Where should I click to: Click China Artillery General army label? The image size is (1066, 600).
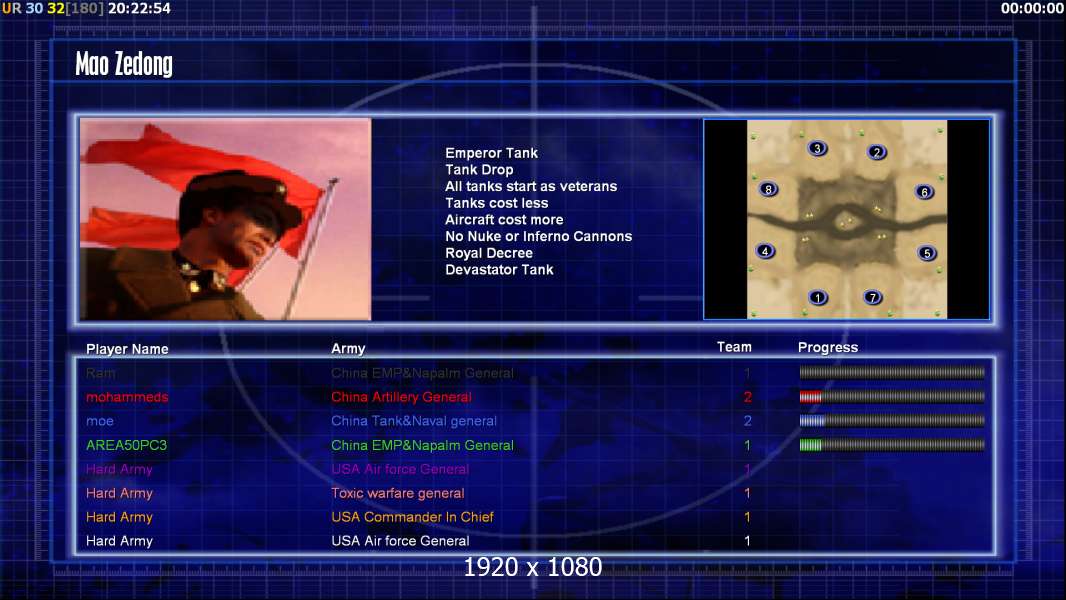pos(401,397)
